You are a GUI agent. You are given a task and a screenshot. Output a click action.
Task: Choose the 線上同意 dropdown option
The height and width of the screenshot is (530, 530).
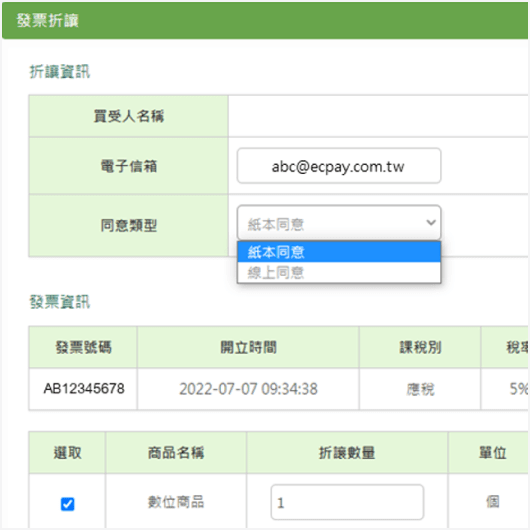pos(339,272)
